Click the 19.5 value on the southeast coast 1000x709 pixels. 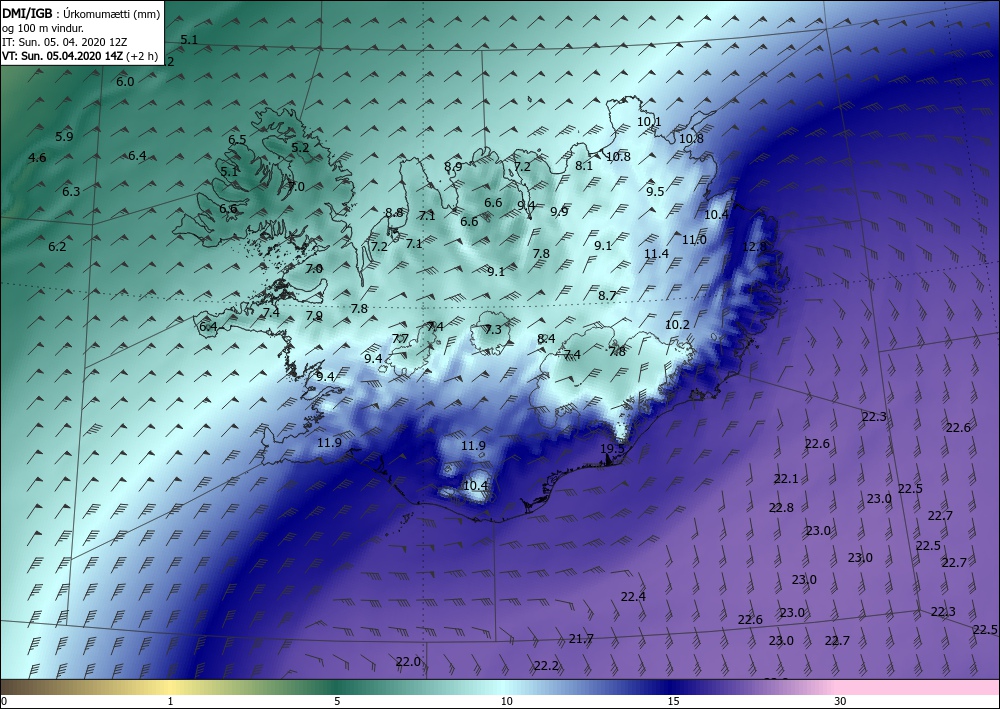612,449
